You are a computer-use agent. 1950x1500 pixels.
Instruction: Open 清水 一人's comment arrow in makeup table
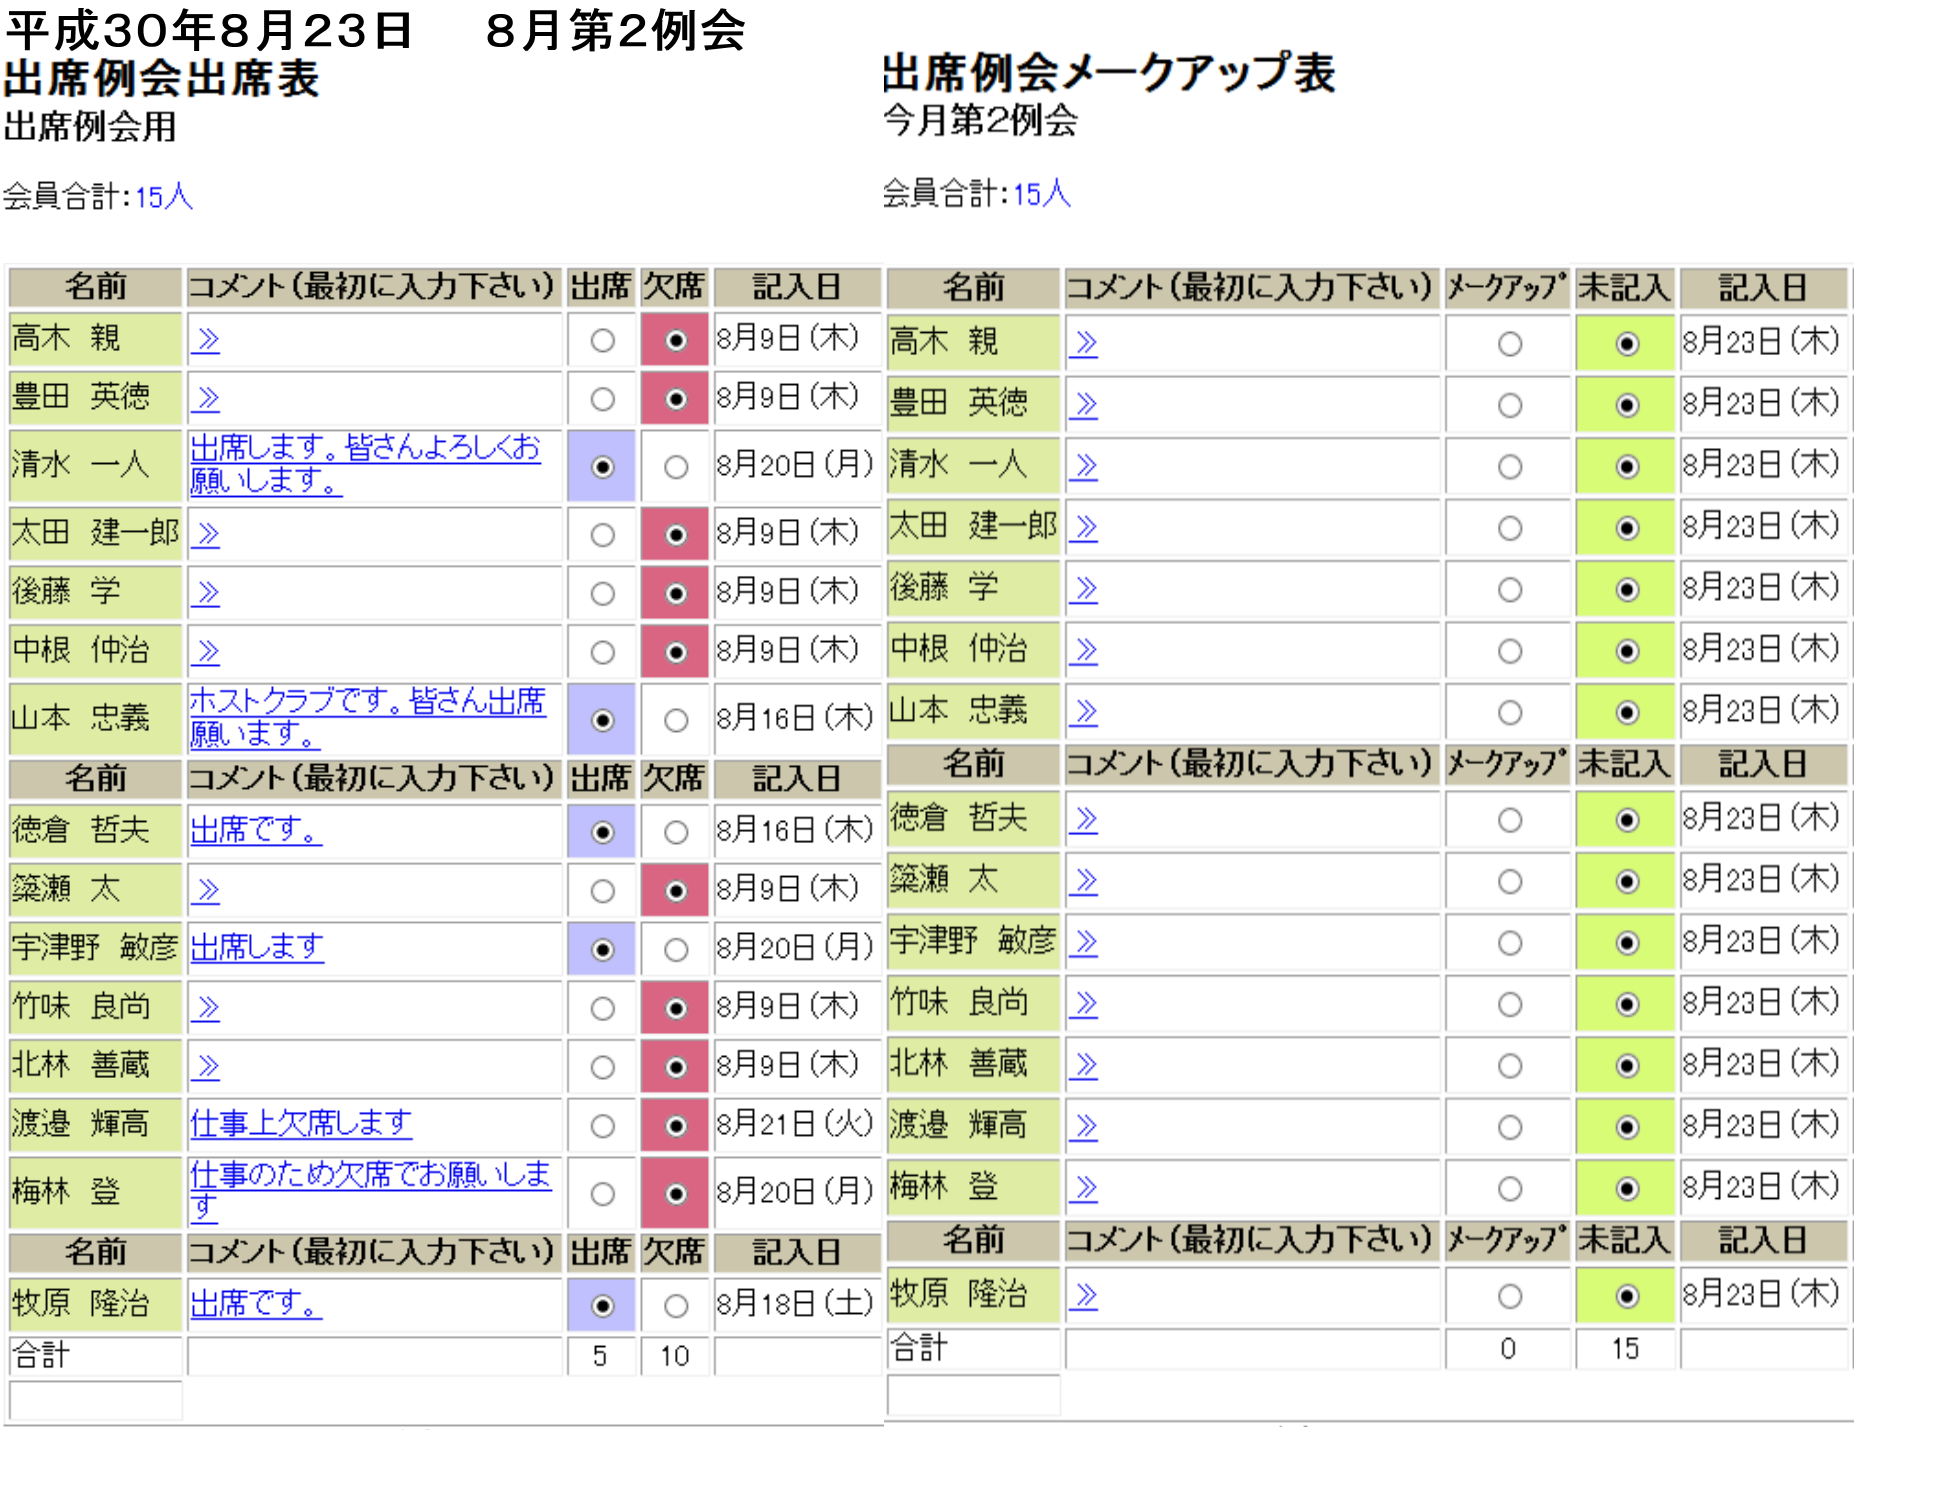pyautogui.click(x=1084, y=467)
